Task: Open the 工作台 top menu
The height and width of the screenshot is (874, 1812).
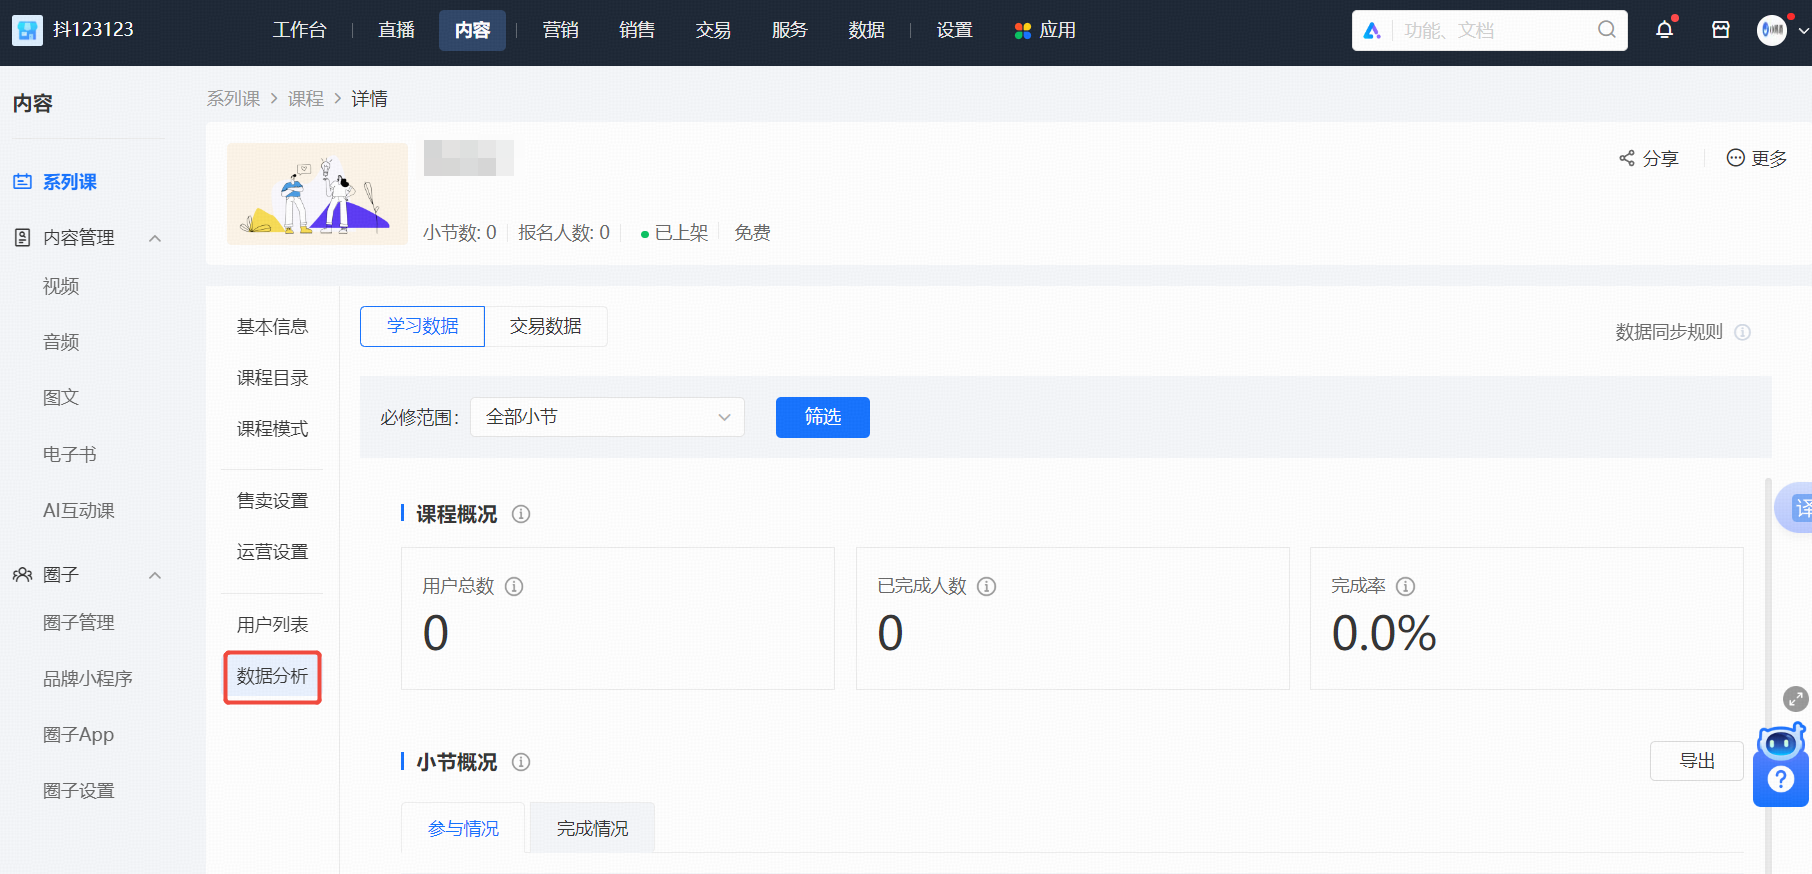Action: 299,30
